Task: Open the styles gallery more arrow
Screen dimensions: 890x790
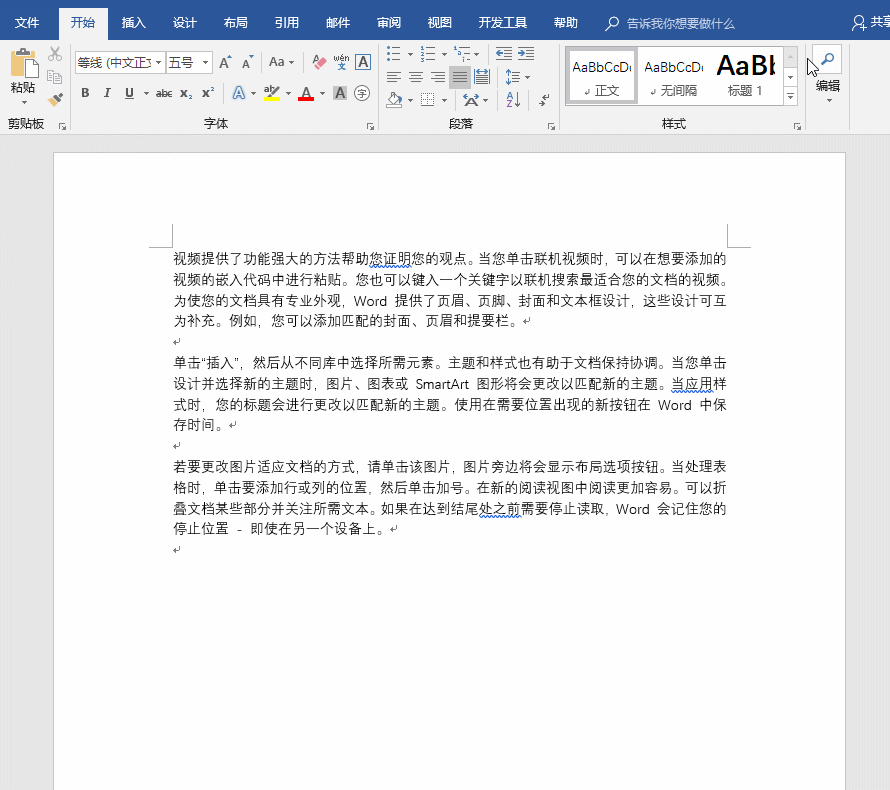Action: click(790, 94)
